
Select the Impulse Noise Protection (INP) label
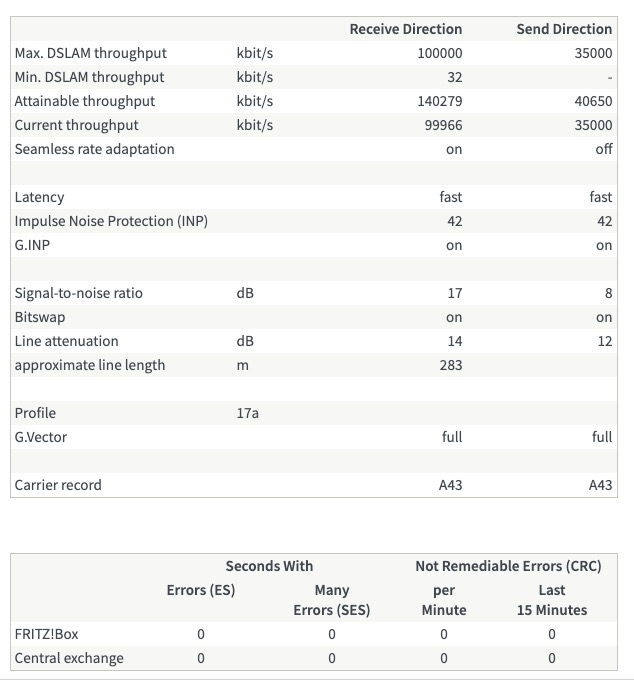111,221
